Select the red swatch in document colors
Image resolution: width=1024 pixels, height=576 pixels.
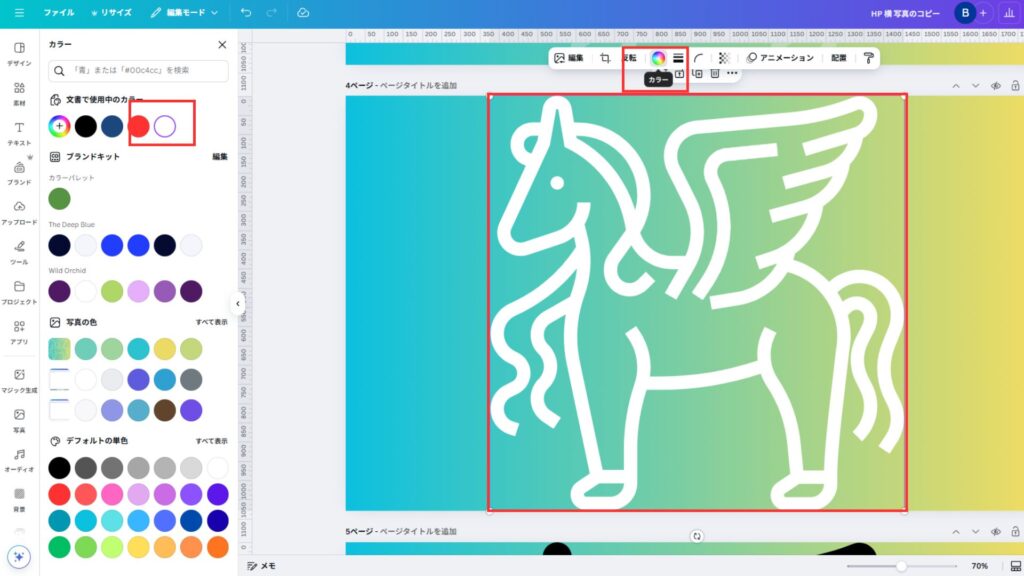pyautogui.click(x=139, y=126)
